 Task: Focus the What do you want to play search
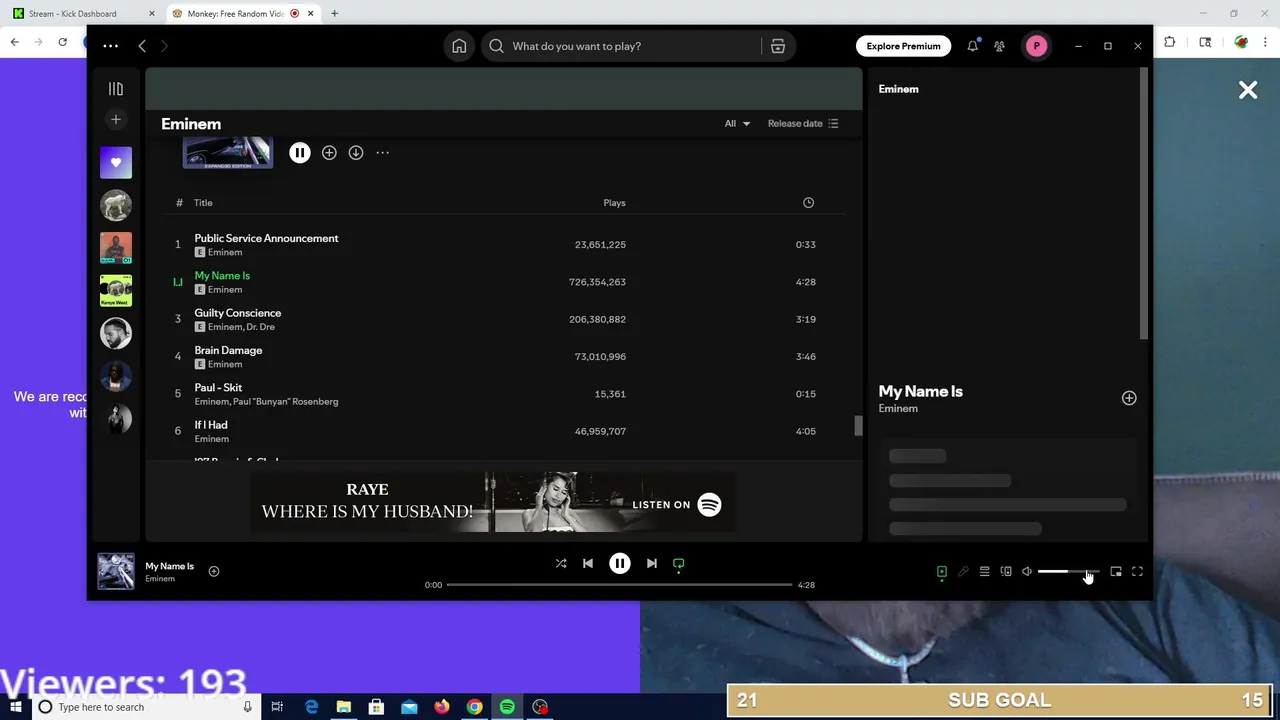(621, 46)
